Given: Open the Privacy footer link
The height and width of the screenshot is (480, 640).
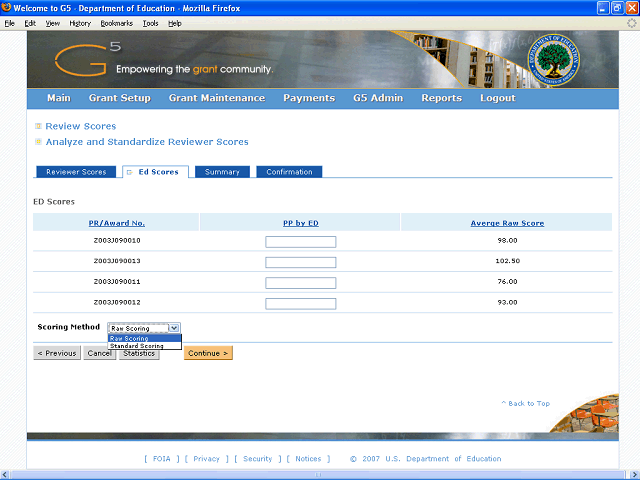Looking at the screenshot, I should (207, 459).
